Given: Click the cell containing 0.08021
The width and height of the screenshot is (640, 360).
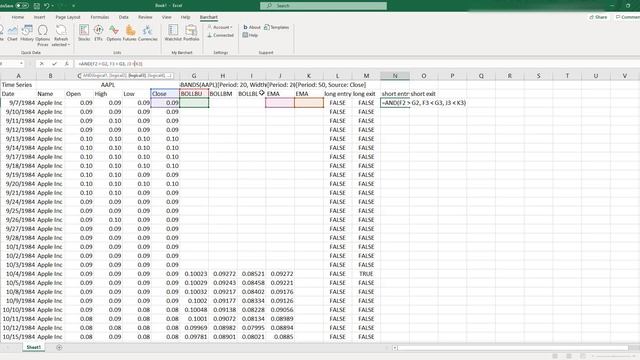Looking at the screenshot, I should point(251,337).
